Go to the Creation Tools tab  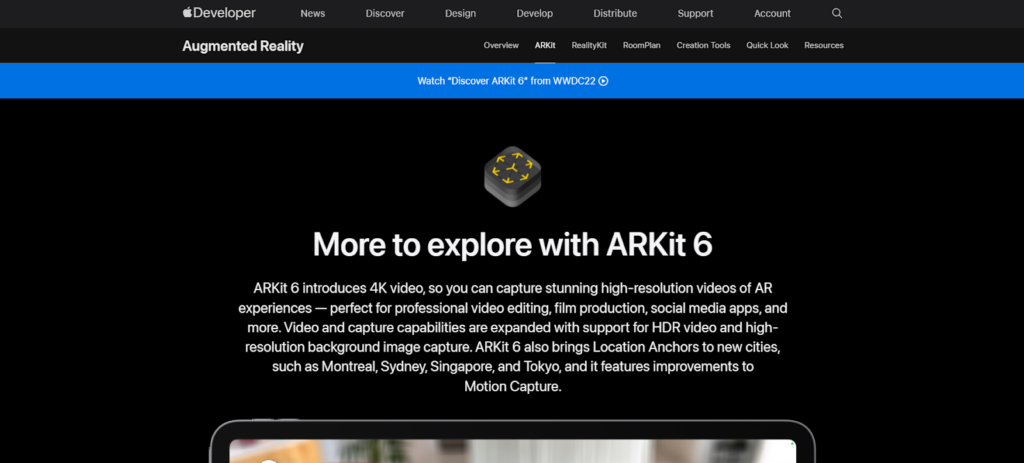coord(703,46)
